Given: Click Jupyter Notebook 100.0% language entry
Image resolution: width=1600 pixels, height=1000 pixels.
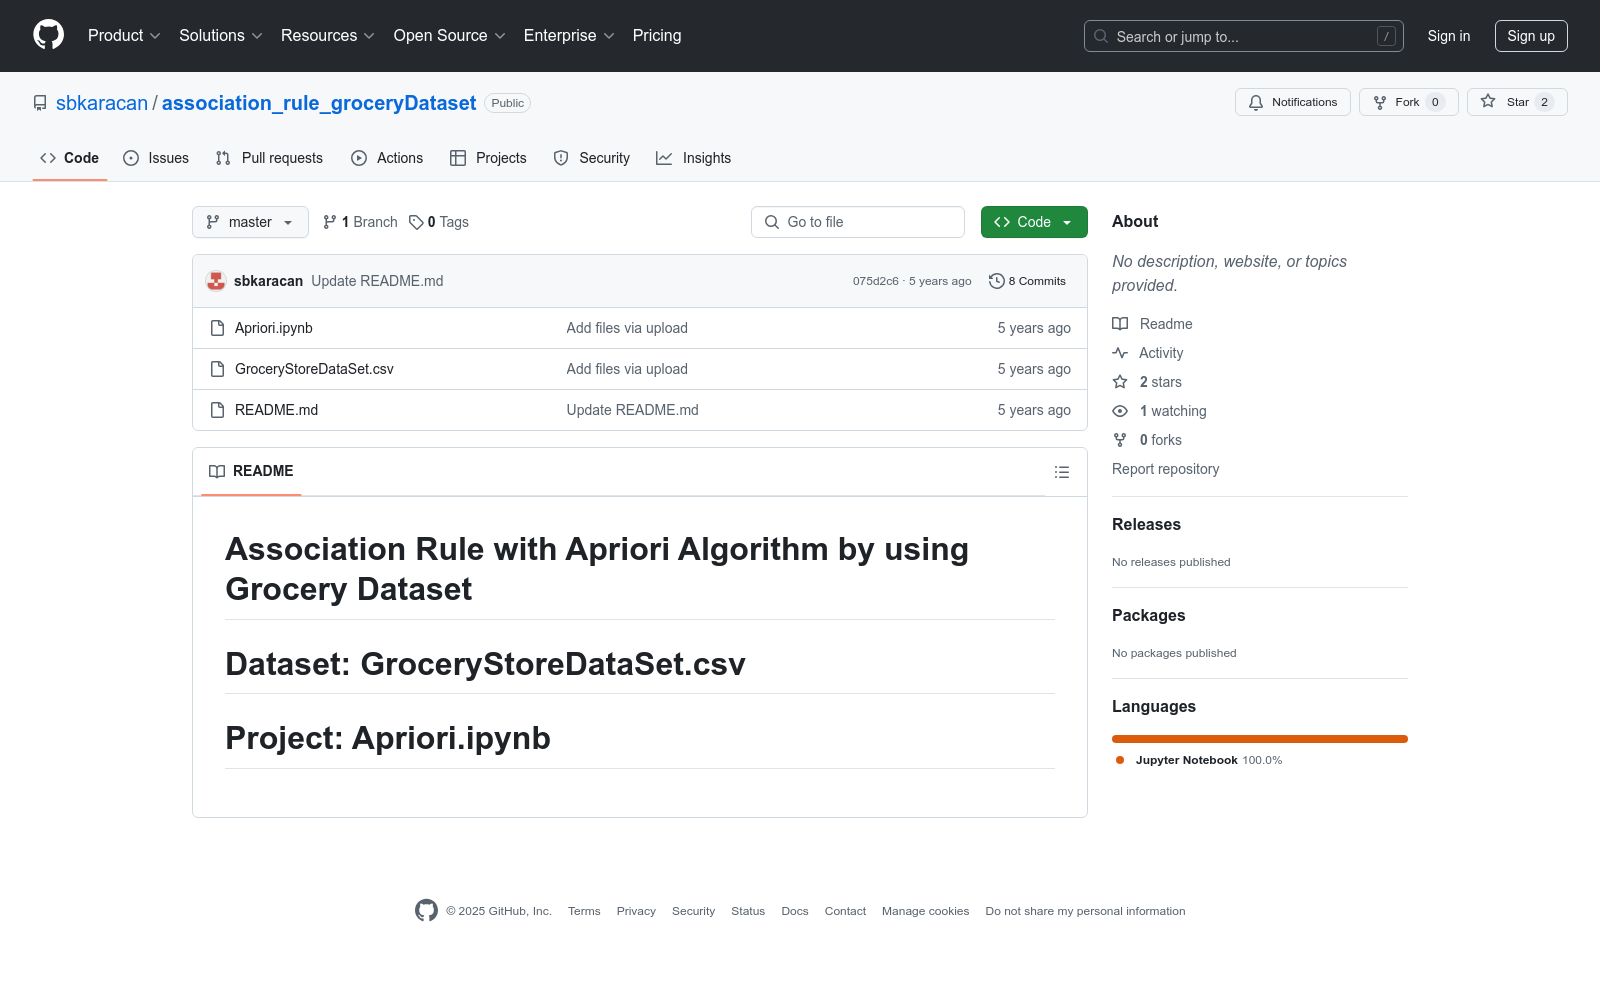Looking at the screenshot, I should (1199, 760).
